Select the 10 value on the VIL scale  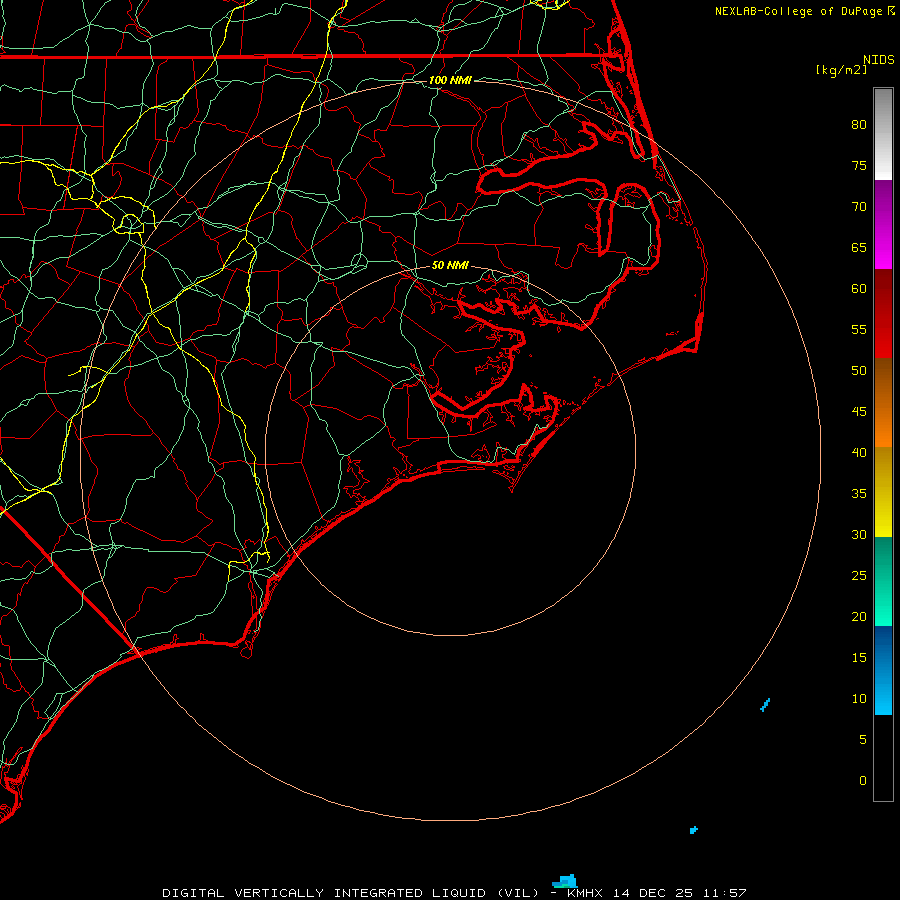[859, 699]
